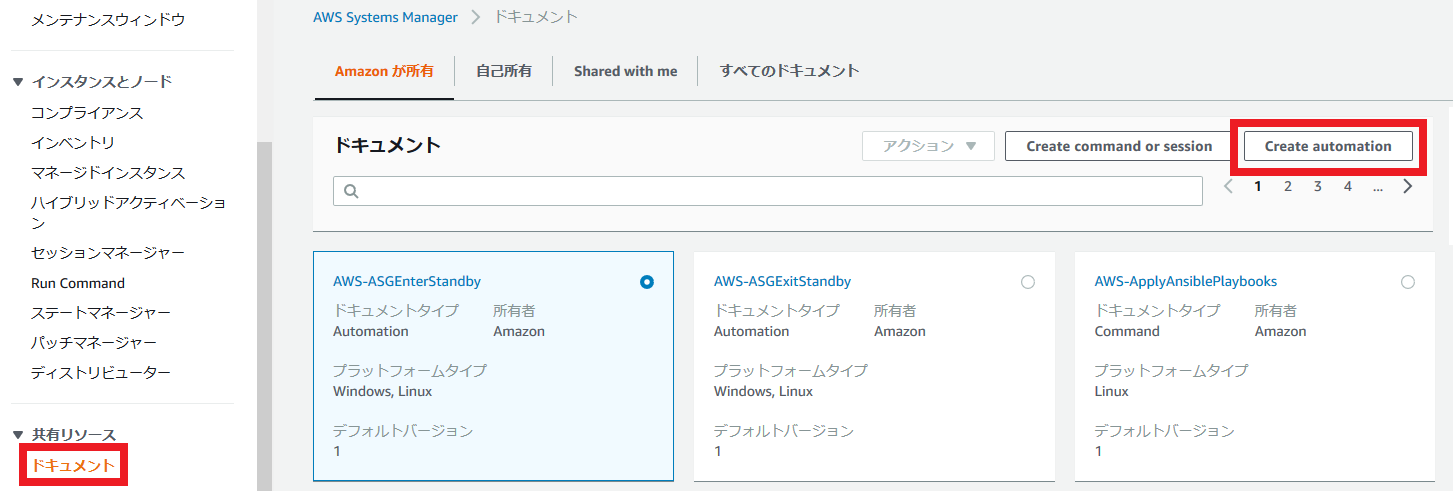Open ドキュメント in the sidebar
This screenshot has height=491, width=1453.
coord(73,465)
